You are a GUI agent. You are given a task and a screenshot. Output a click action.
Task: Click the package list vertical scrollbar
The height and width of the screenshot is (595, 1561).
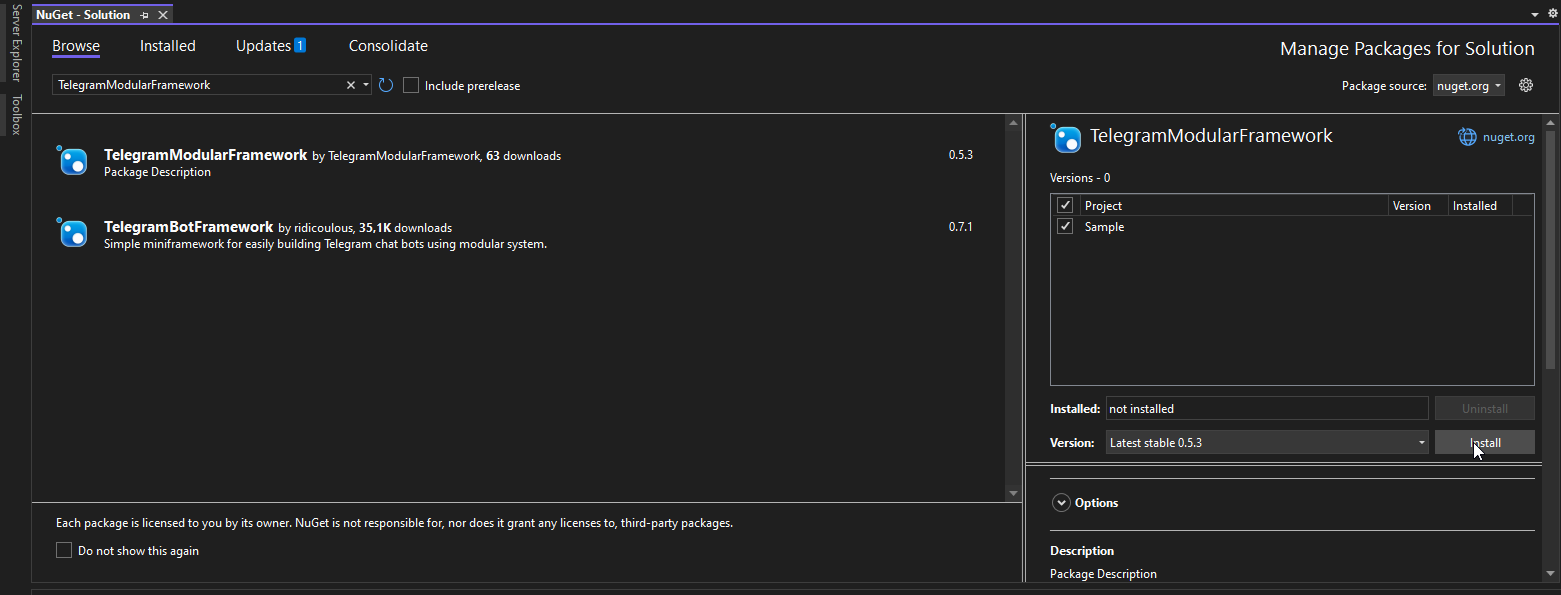[x=1013, y=307]
